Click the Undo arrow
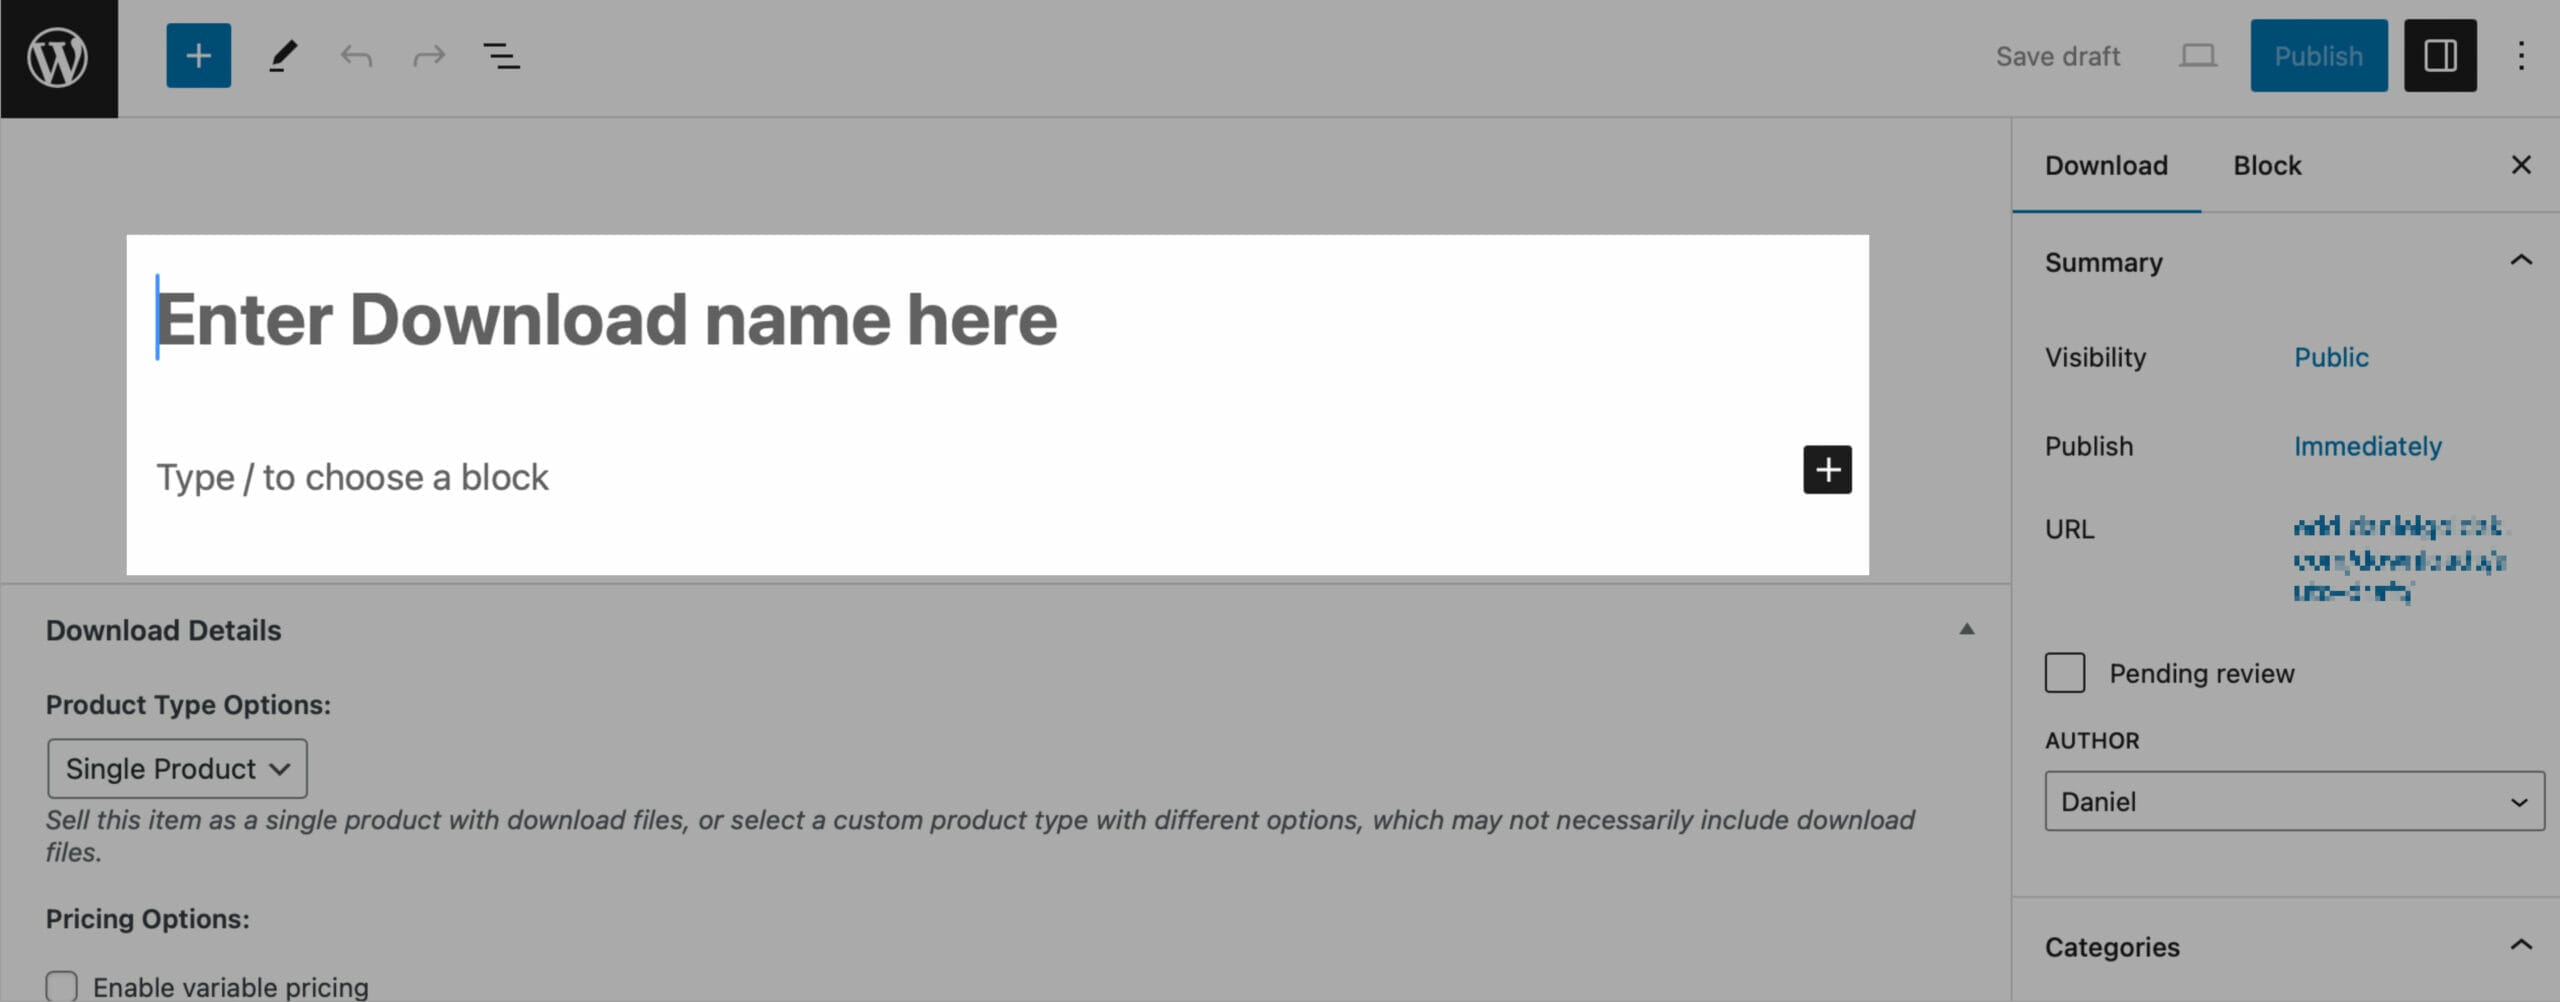 (356, 55)
